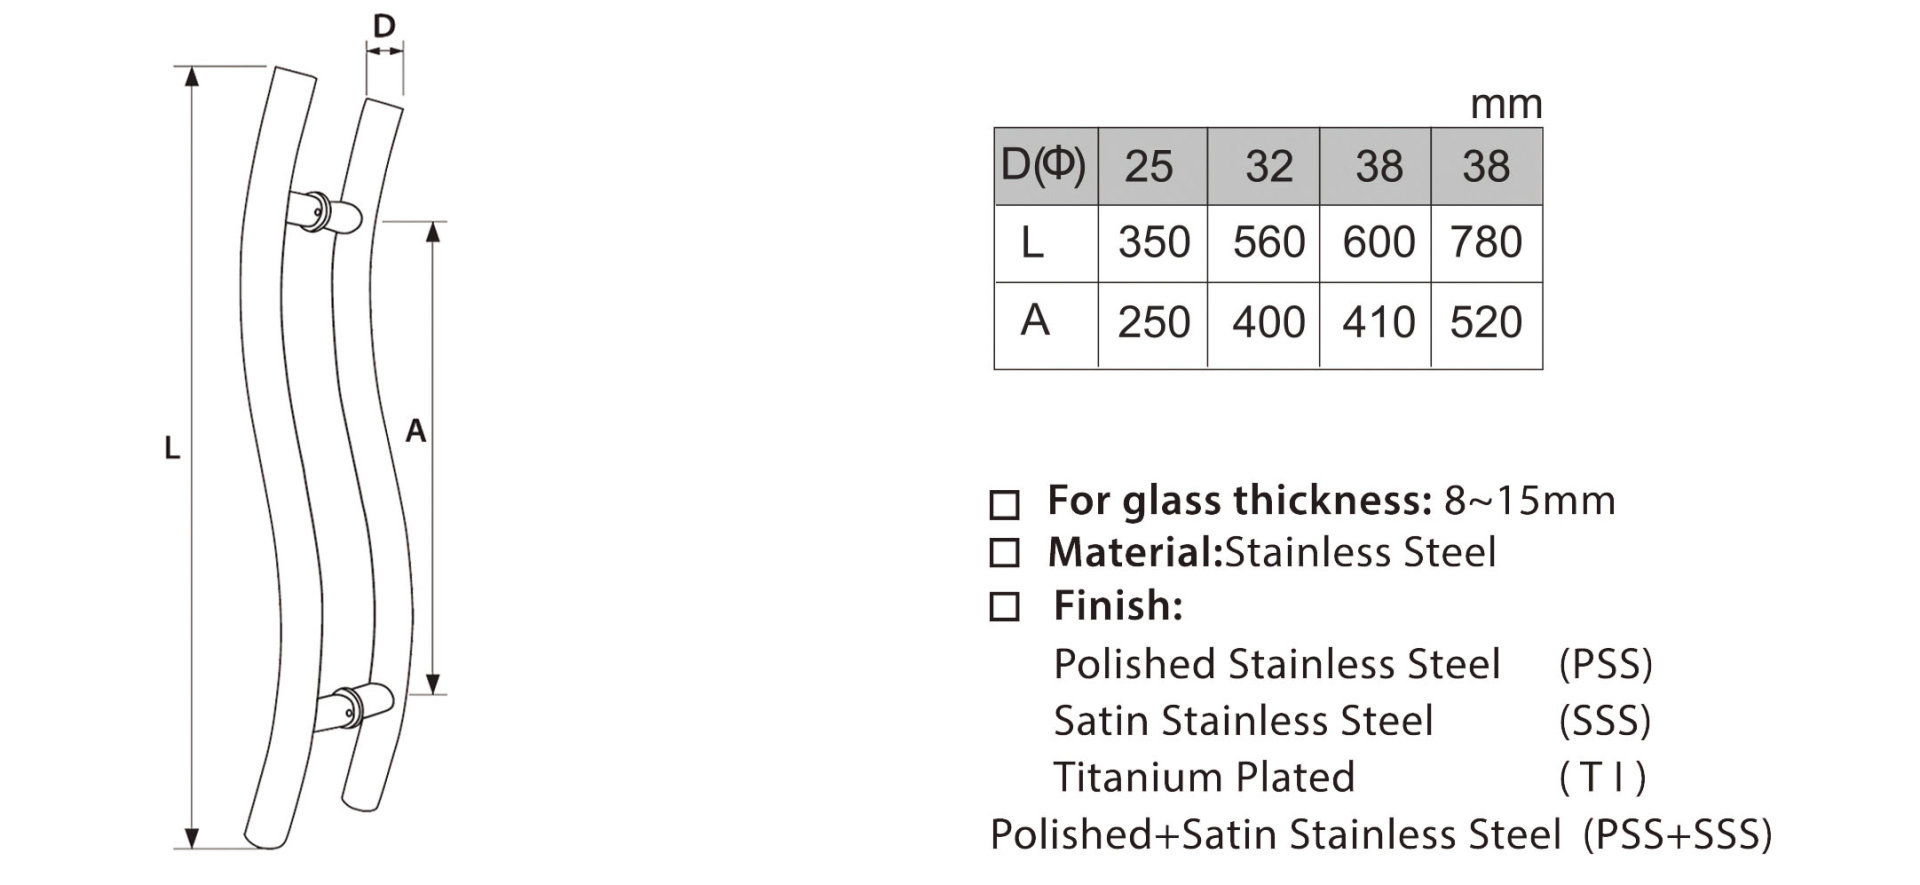Viewport: 1920px width, 885px height.
Task: Select the 350 length cell
Action: pos(1153,243)
